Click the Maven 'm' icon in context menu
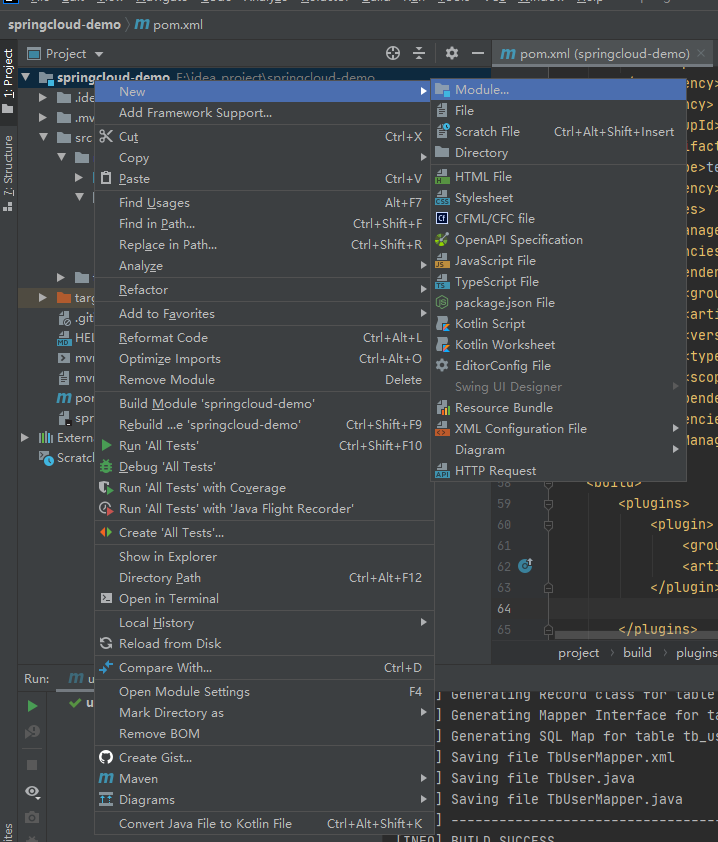This screenshot has width=718, height=842. pos(106,778)
